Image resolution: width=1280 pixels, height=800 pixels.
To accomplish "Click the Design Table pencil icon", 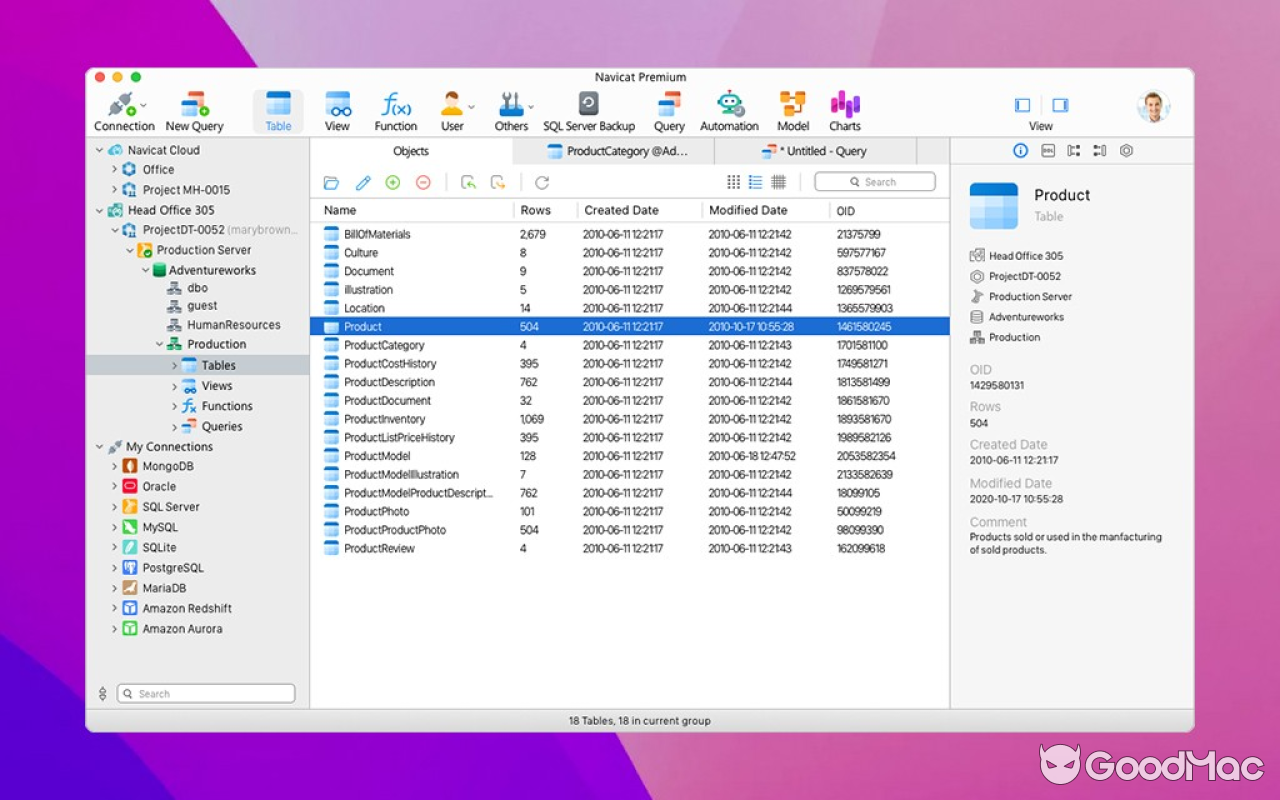I will 361,182.
